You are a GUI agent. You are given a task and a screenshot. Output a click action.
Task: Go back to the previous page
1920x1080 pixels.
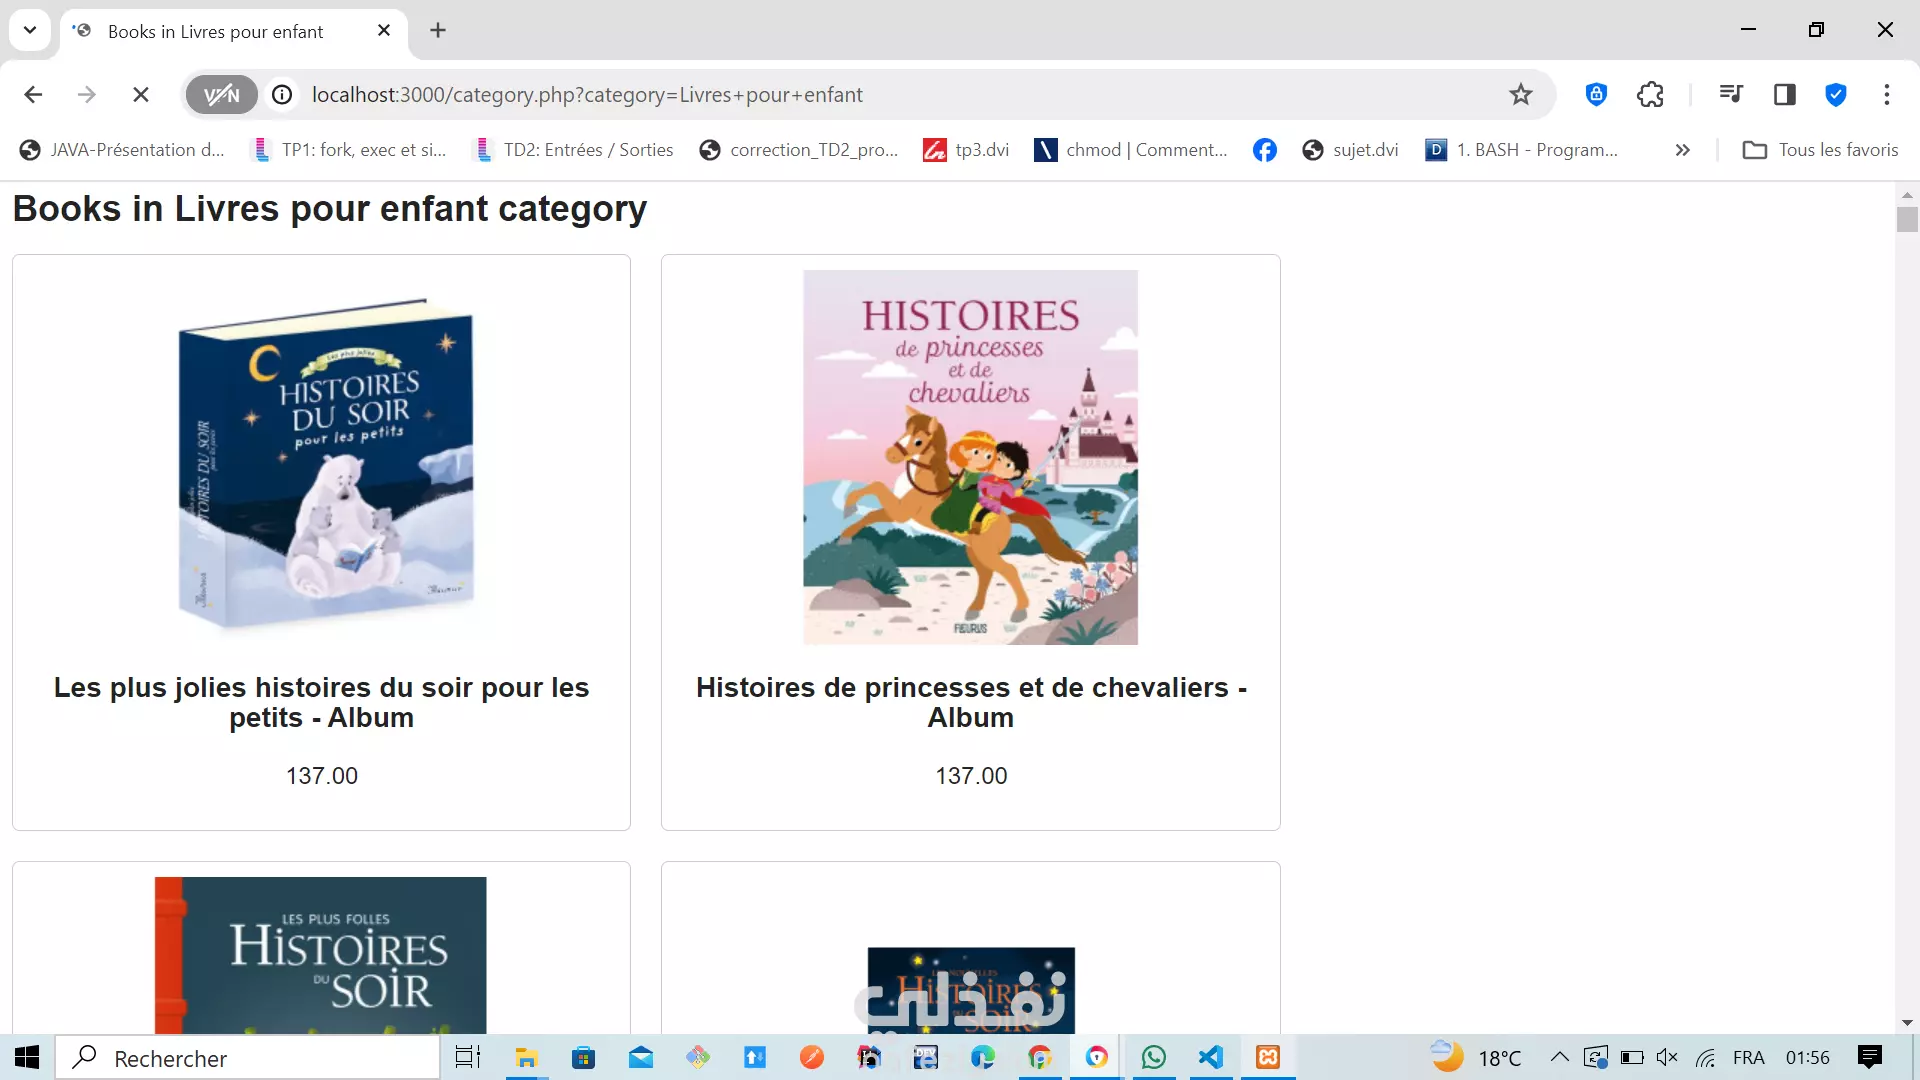(33, 95)
